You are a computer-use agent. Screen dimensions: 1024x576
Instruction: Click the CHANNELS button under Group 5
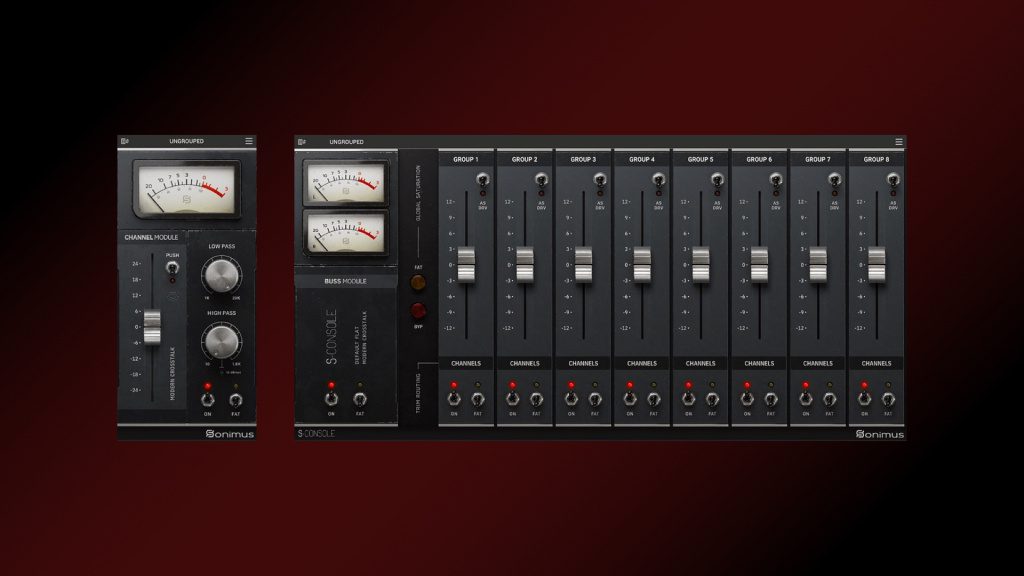[701, 363]
